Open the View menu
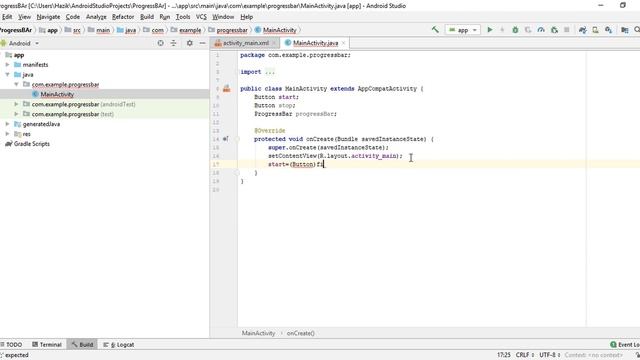This screenshot has height=360, width=640. (x=24, y=17)
